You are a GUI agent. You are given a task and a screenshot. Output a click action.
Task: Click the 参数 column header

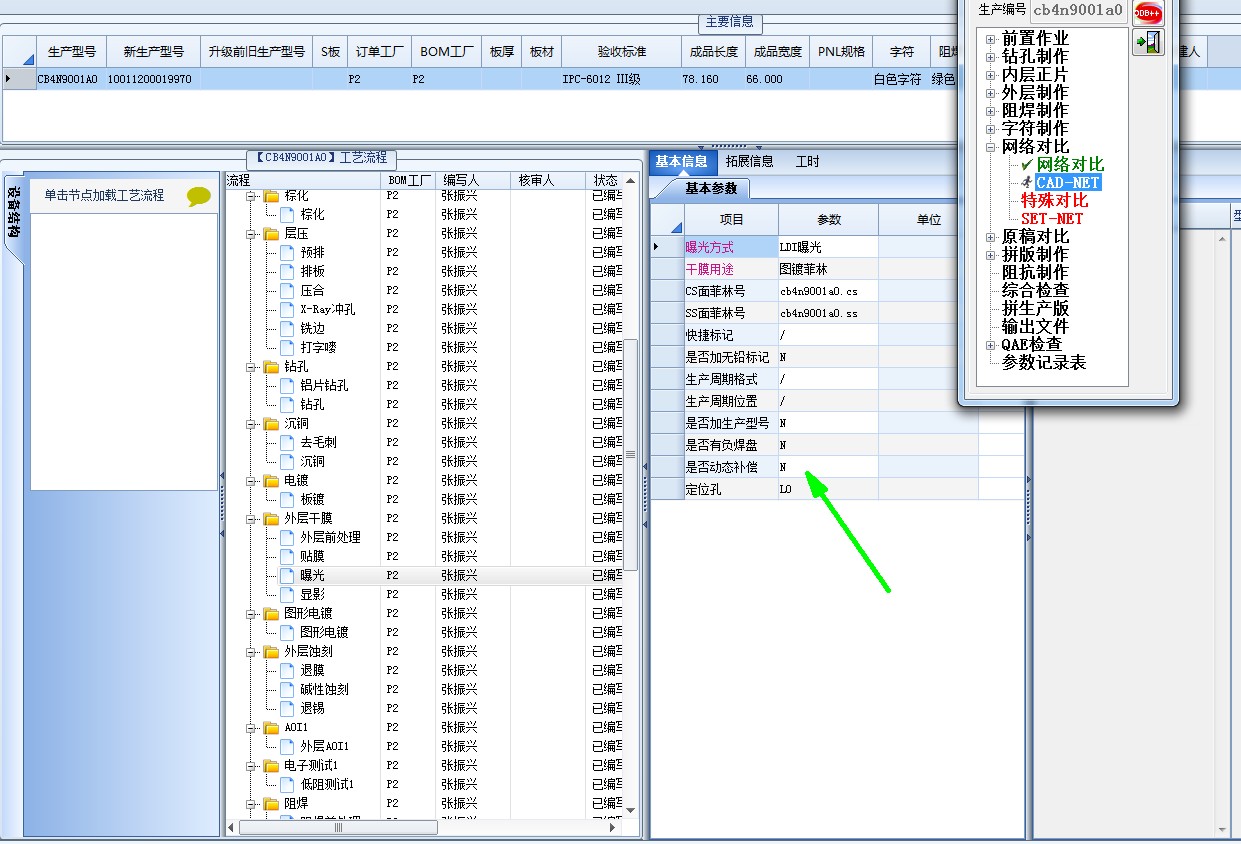828,220
